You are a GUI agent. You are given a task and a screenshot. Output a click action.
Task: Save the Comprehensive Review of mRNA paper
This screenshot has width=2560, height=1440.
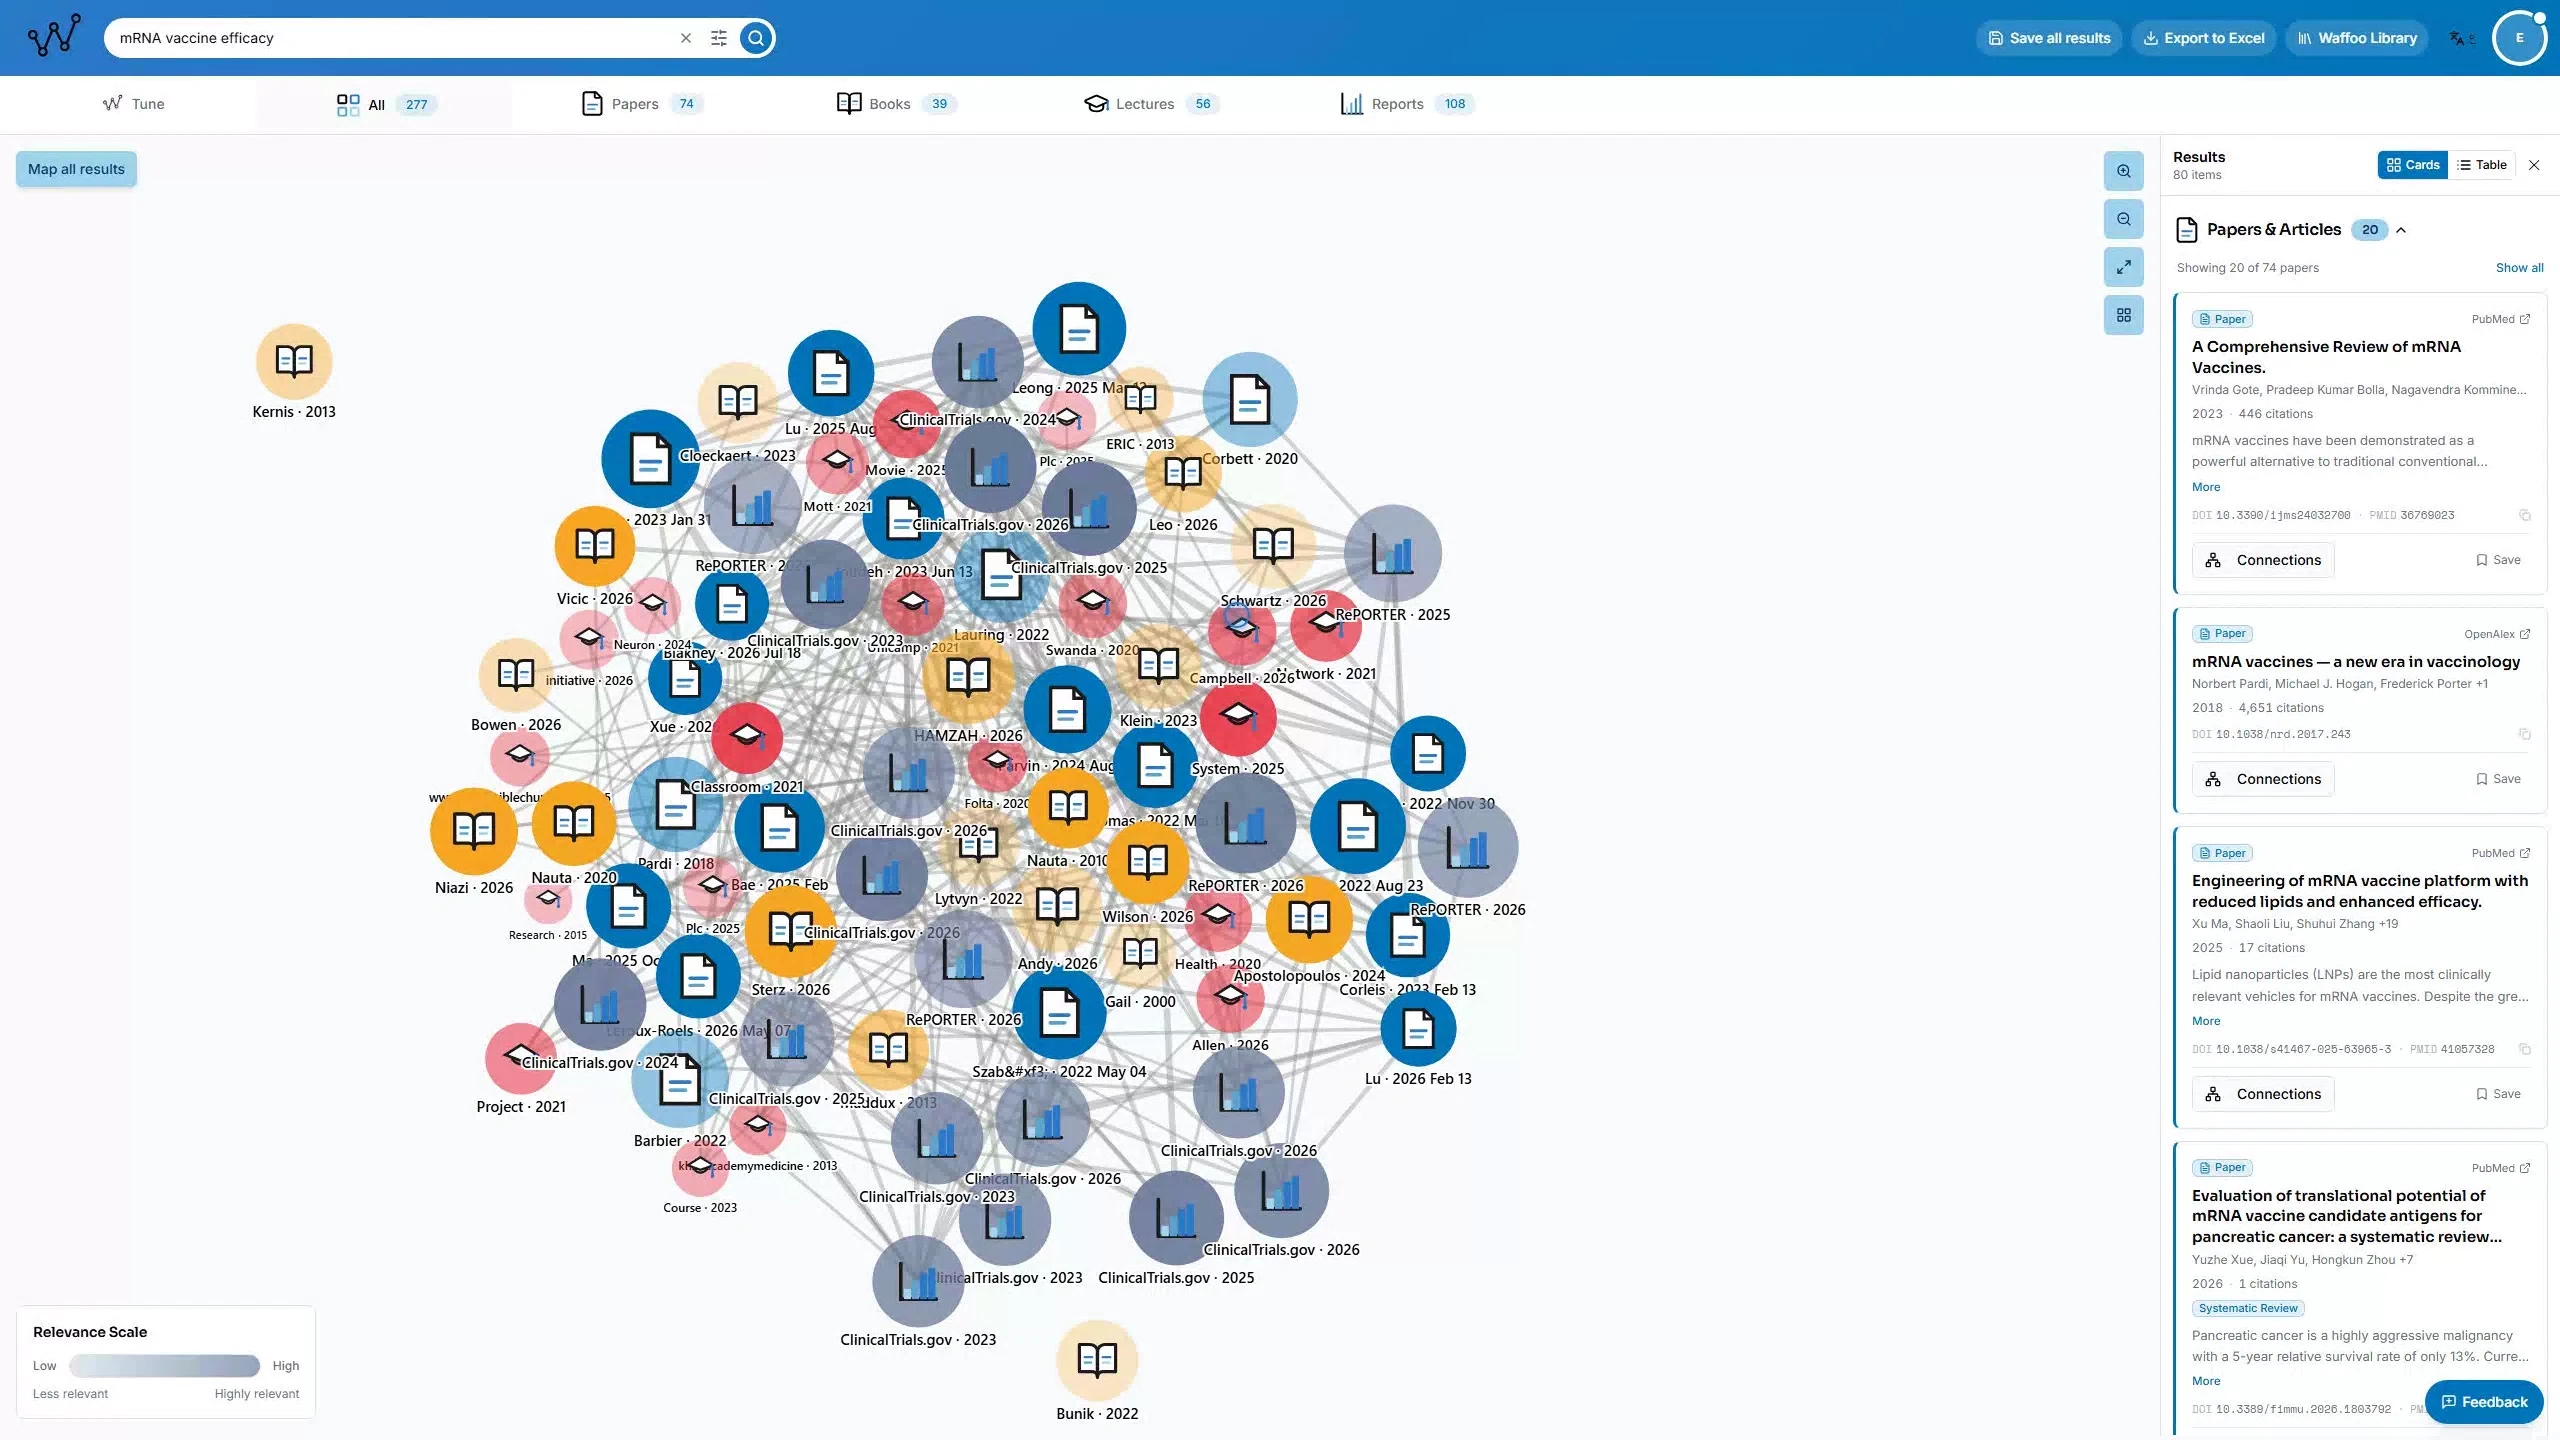coord(2498,560)
